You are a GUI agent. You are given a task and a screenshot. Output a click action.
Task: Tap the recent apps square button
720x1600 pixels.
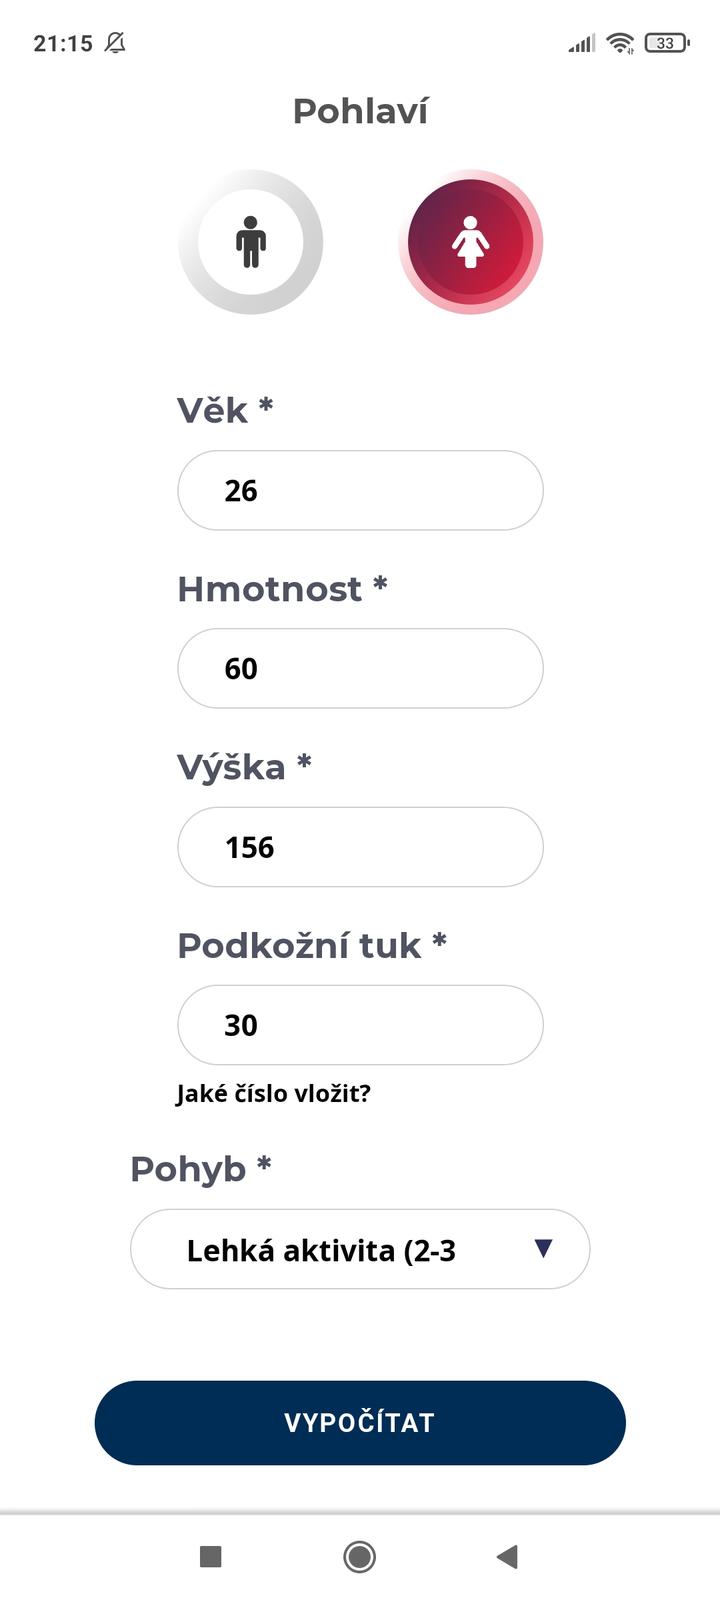[x=211, y=1556]
